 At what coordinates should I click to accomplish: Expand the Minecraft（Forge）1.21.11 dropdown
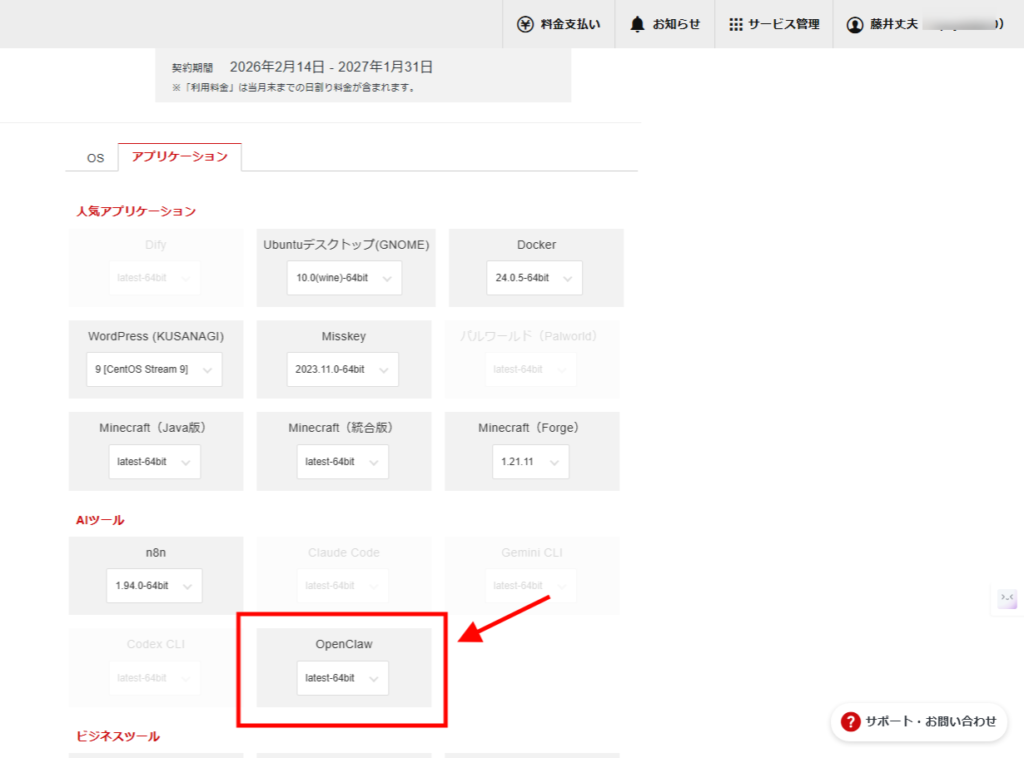(x=531, y=461)
